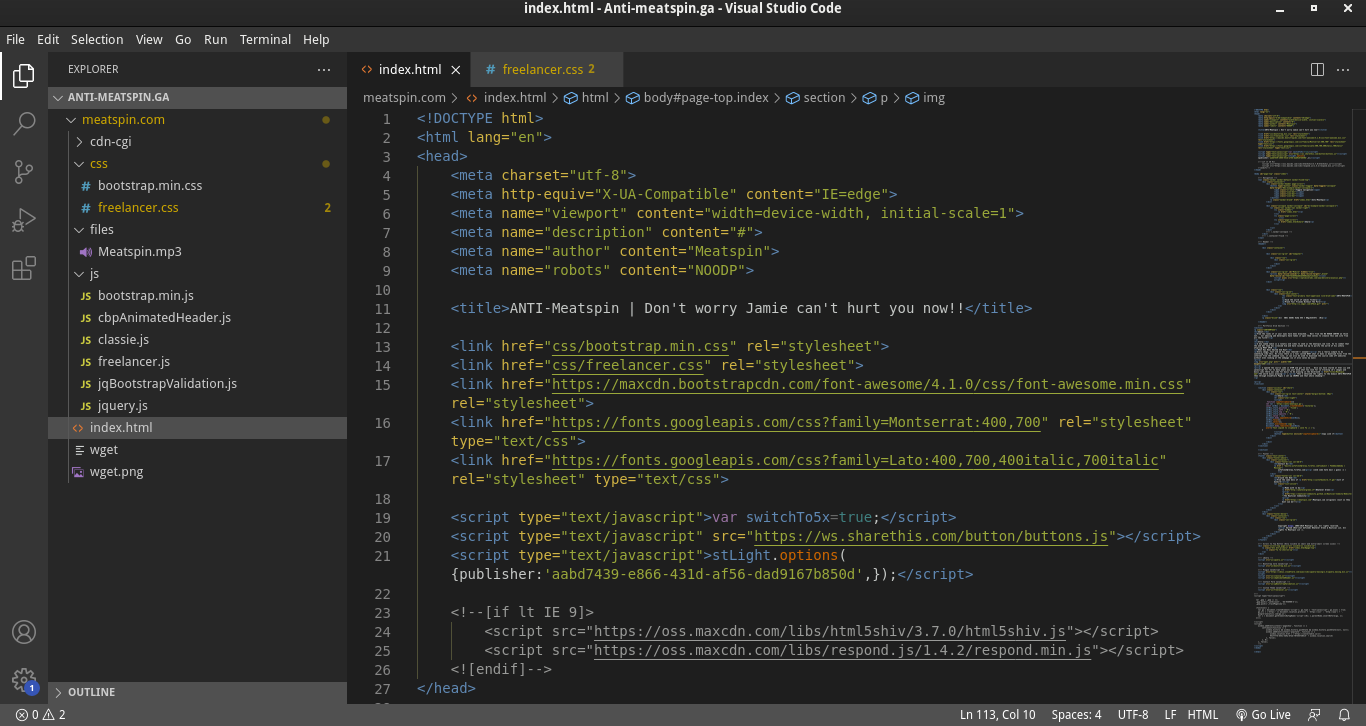Expand the OUTLINE section
Screen dimensions: 1366x726
coord(91,692)
